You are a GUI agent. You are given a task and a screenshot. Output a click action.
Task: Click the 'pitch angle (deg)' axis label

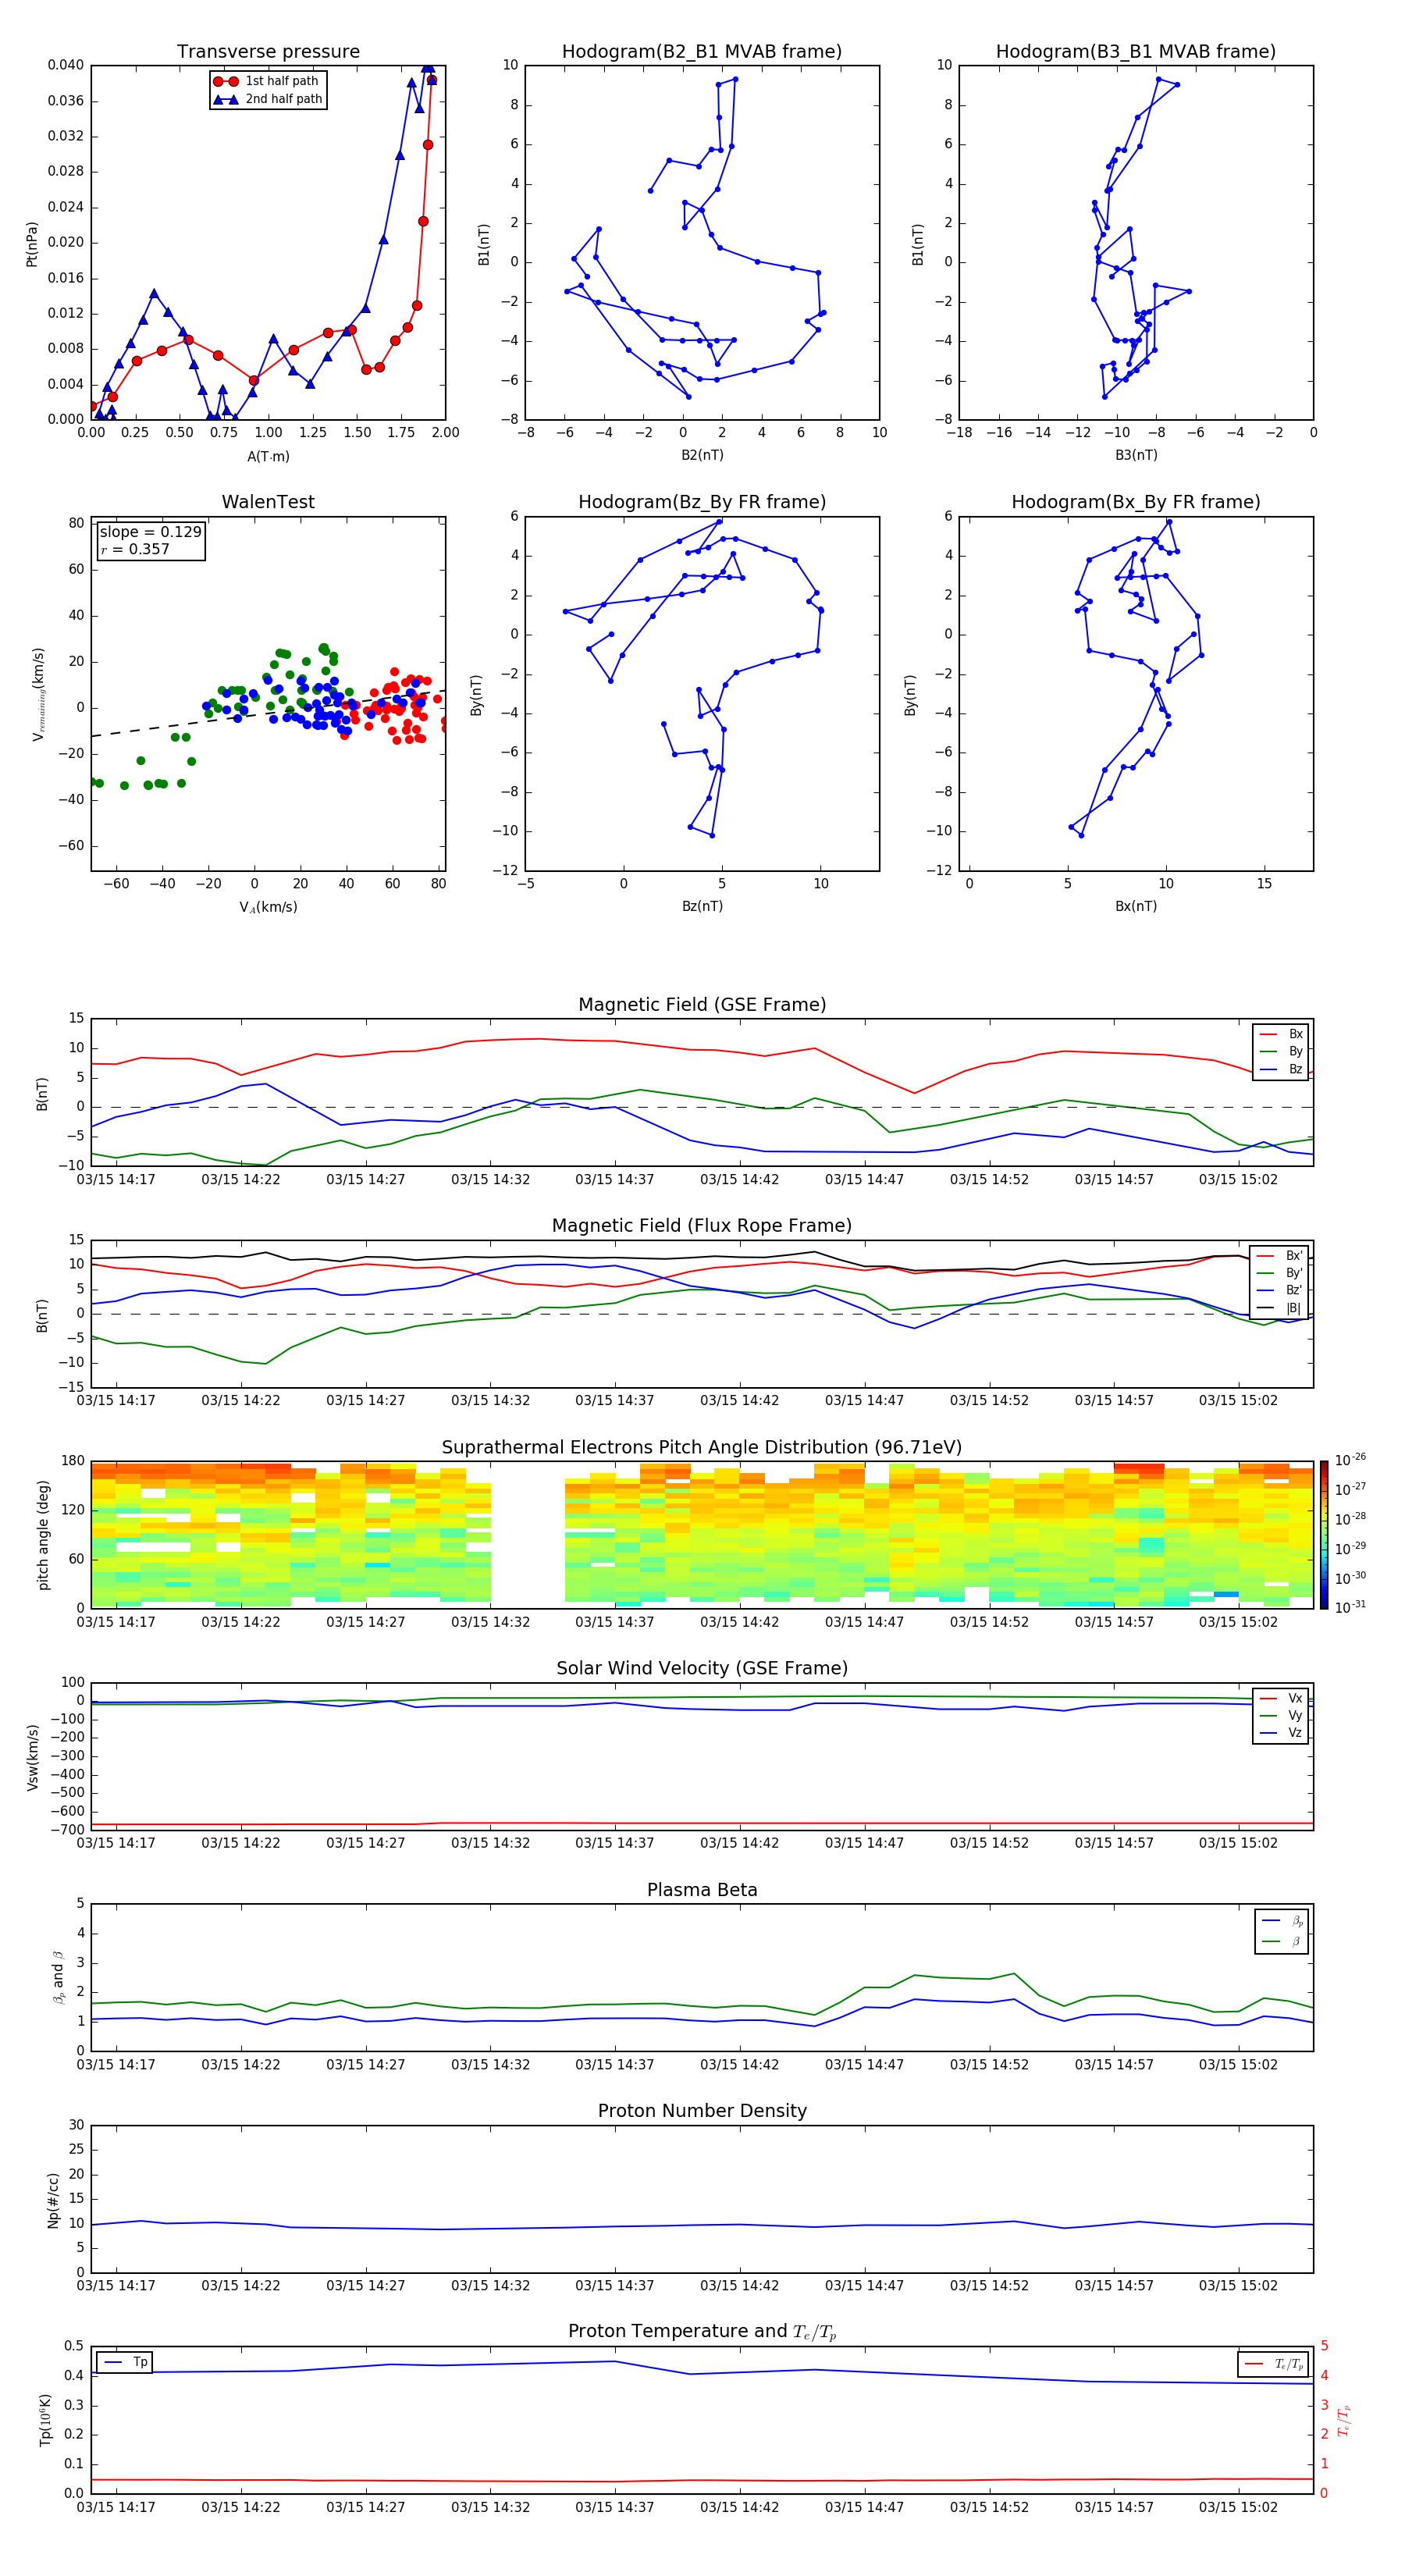point(43,1535)
